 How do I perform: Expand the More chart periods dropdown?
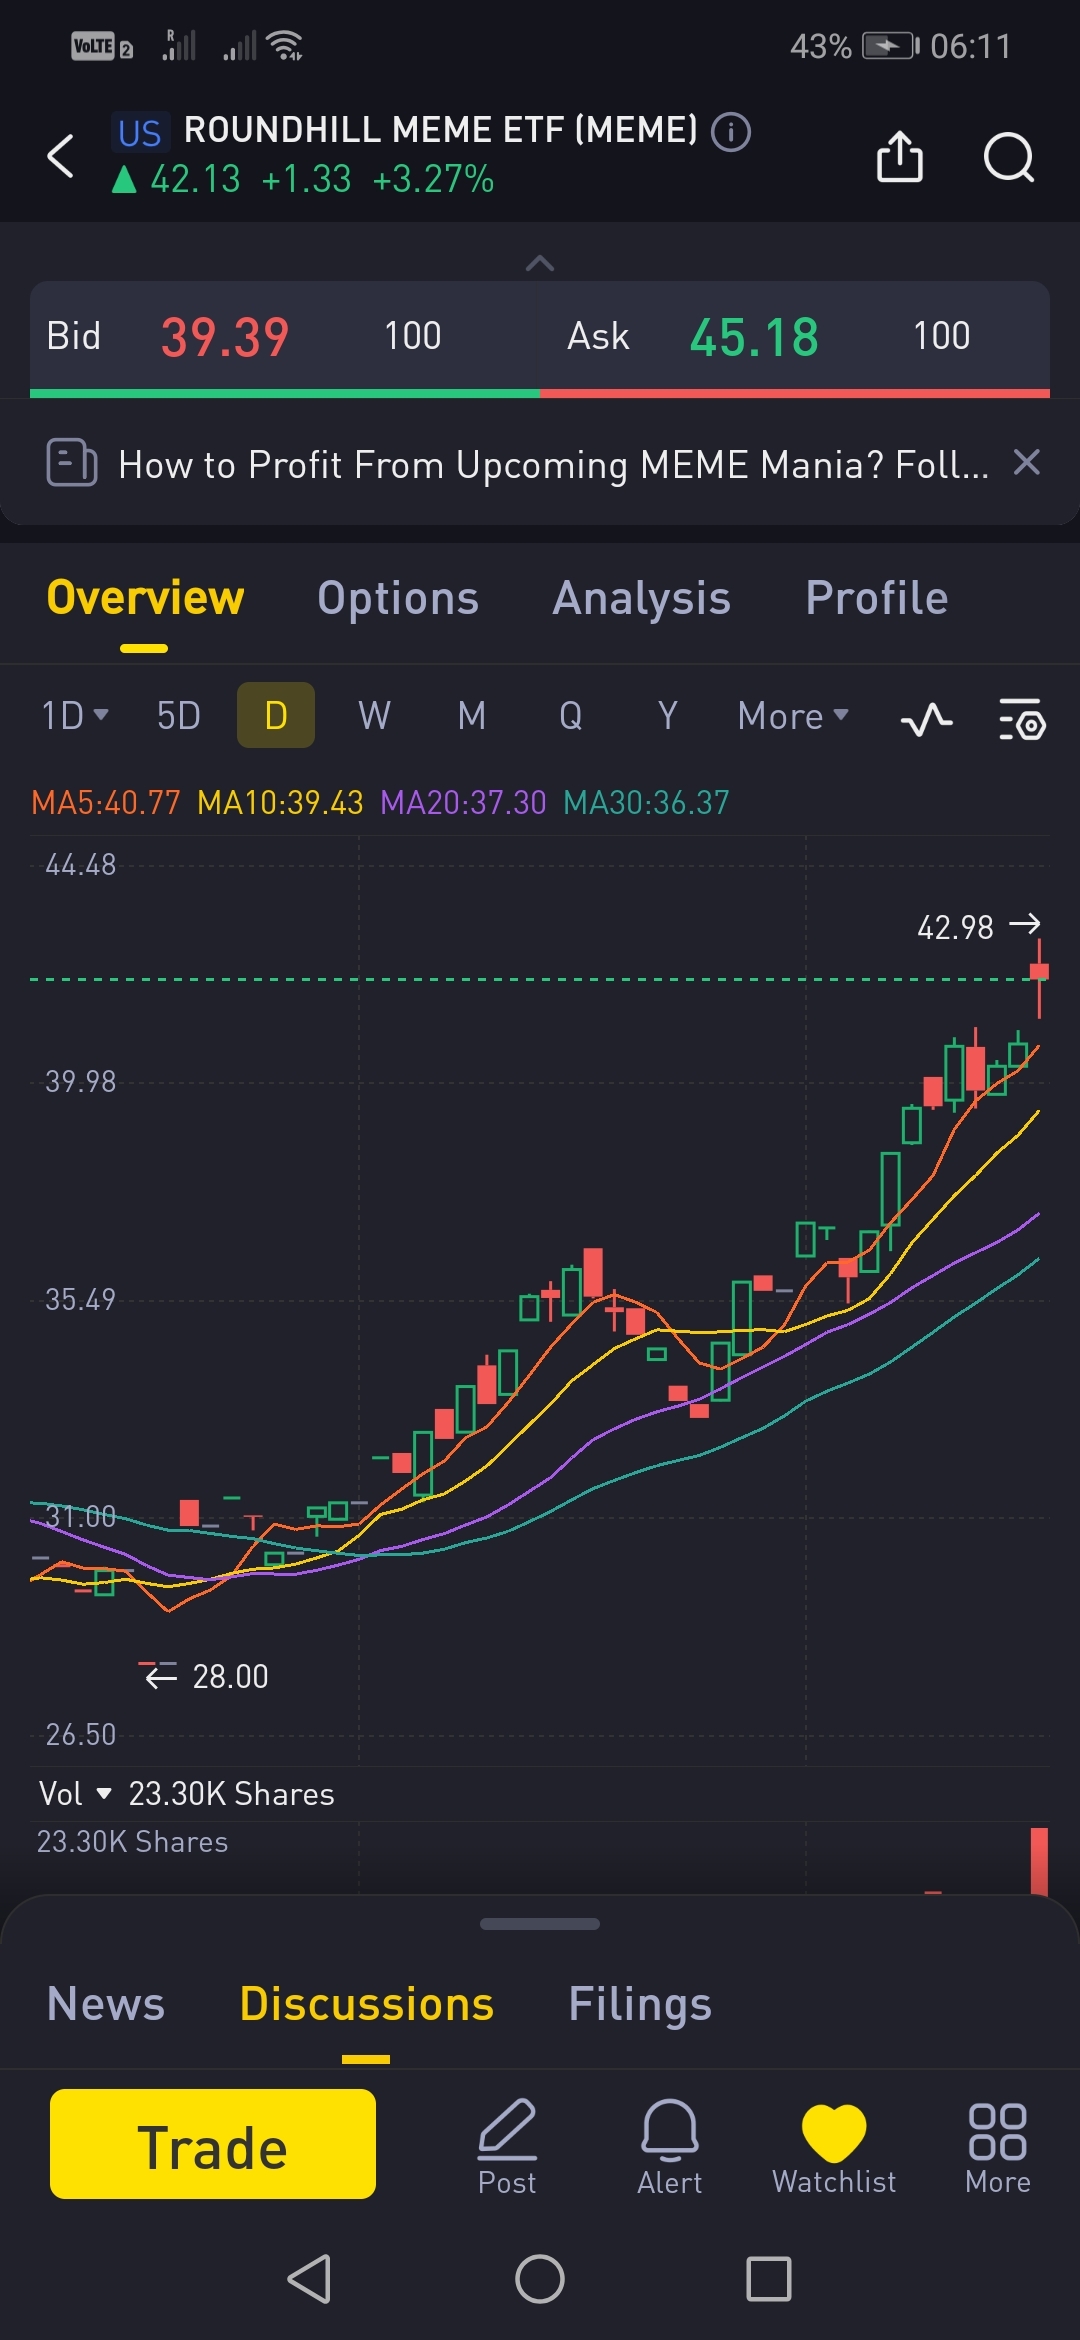pos(793,716)
